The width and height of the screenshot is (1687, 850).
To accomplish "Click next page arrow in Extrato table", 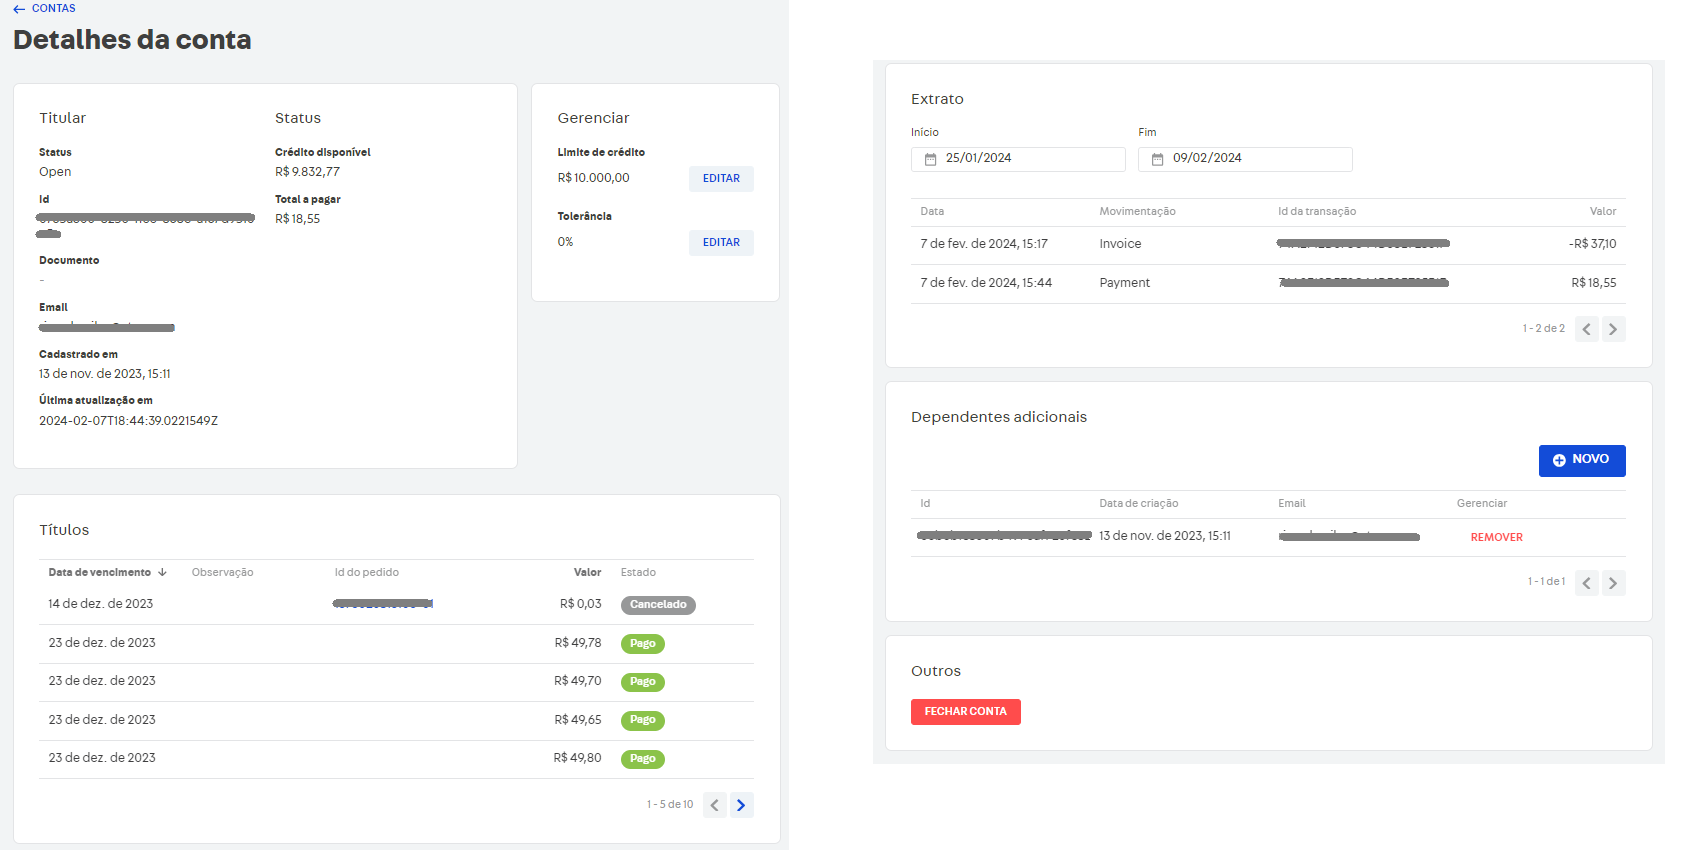I will pos(1613,329).
